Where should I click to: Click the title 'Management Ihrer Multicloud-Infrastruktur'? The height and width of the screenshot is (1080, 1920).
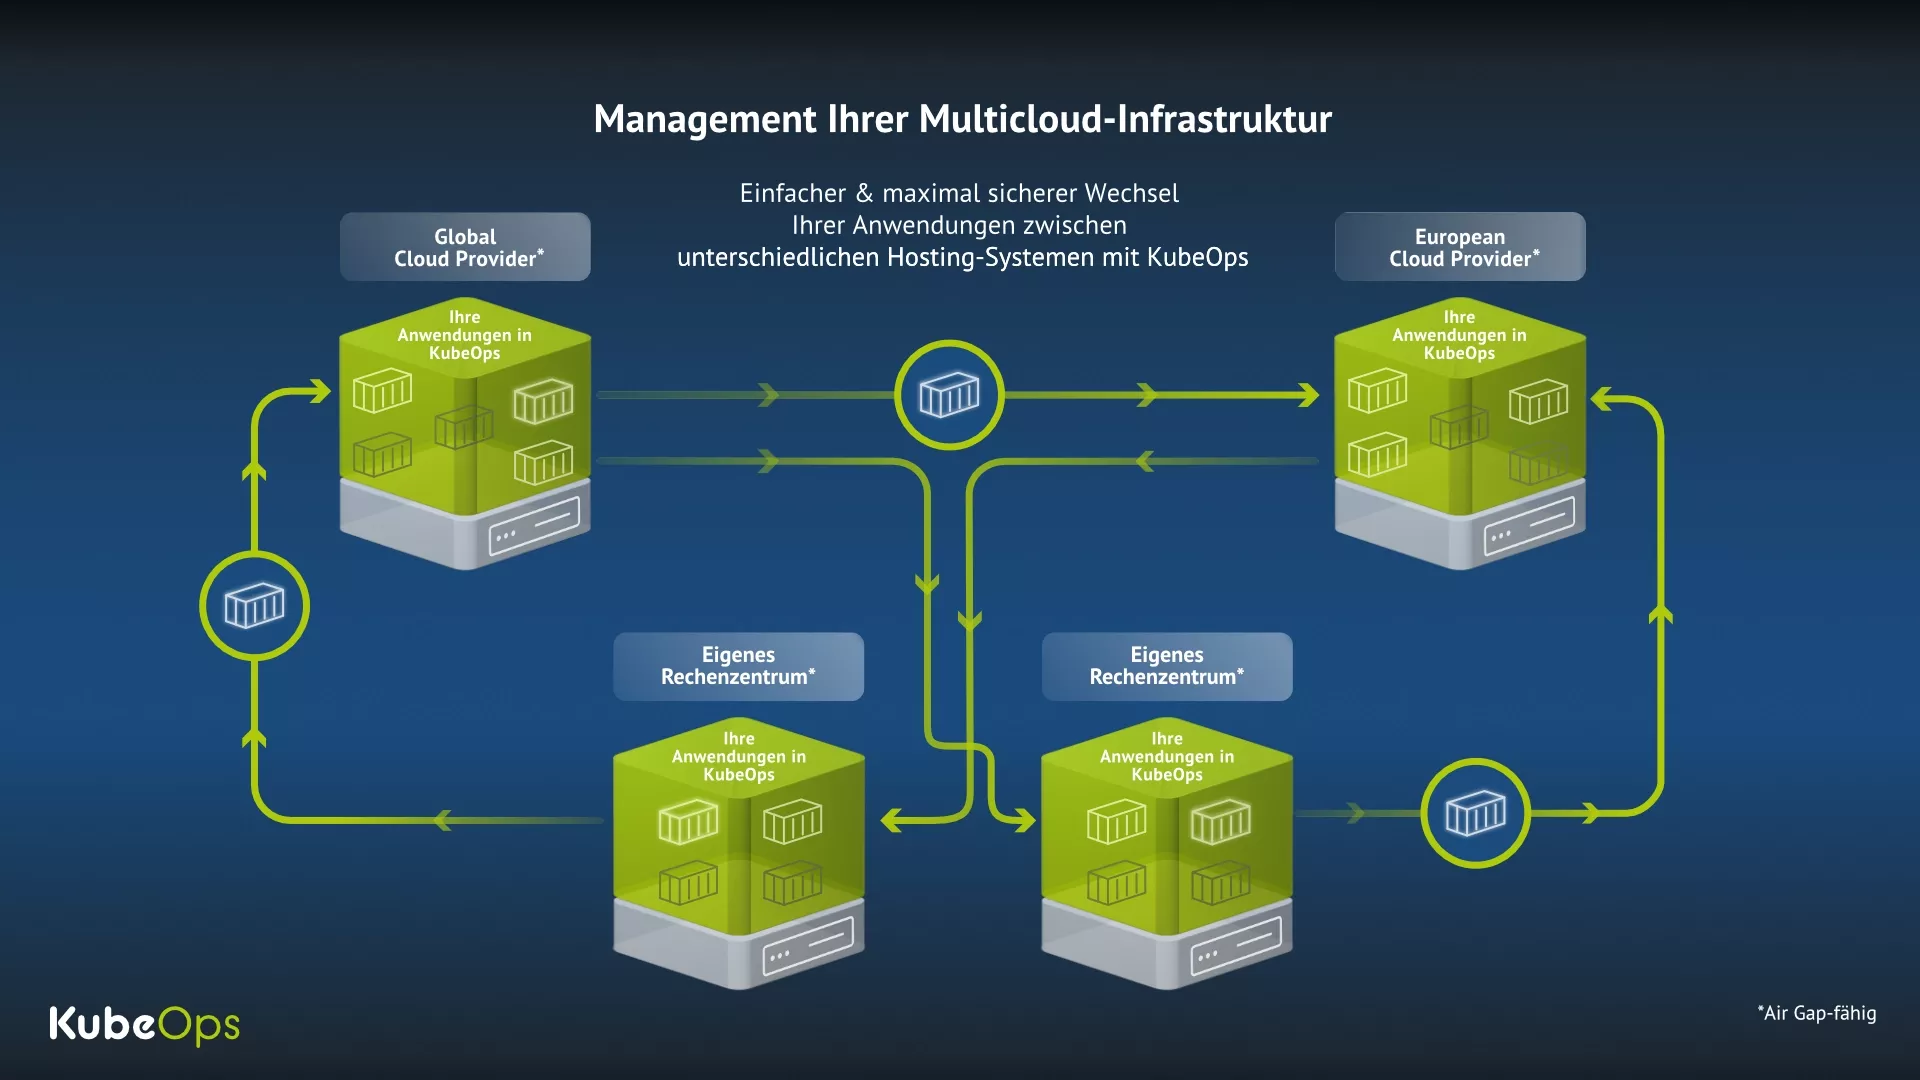(x=962, y=119)
